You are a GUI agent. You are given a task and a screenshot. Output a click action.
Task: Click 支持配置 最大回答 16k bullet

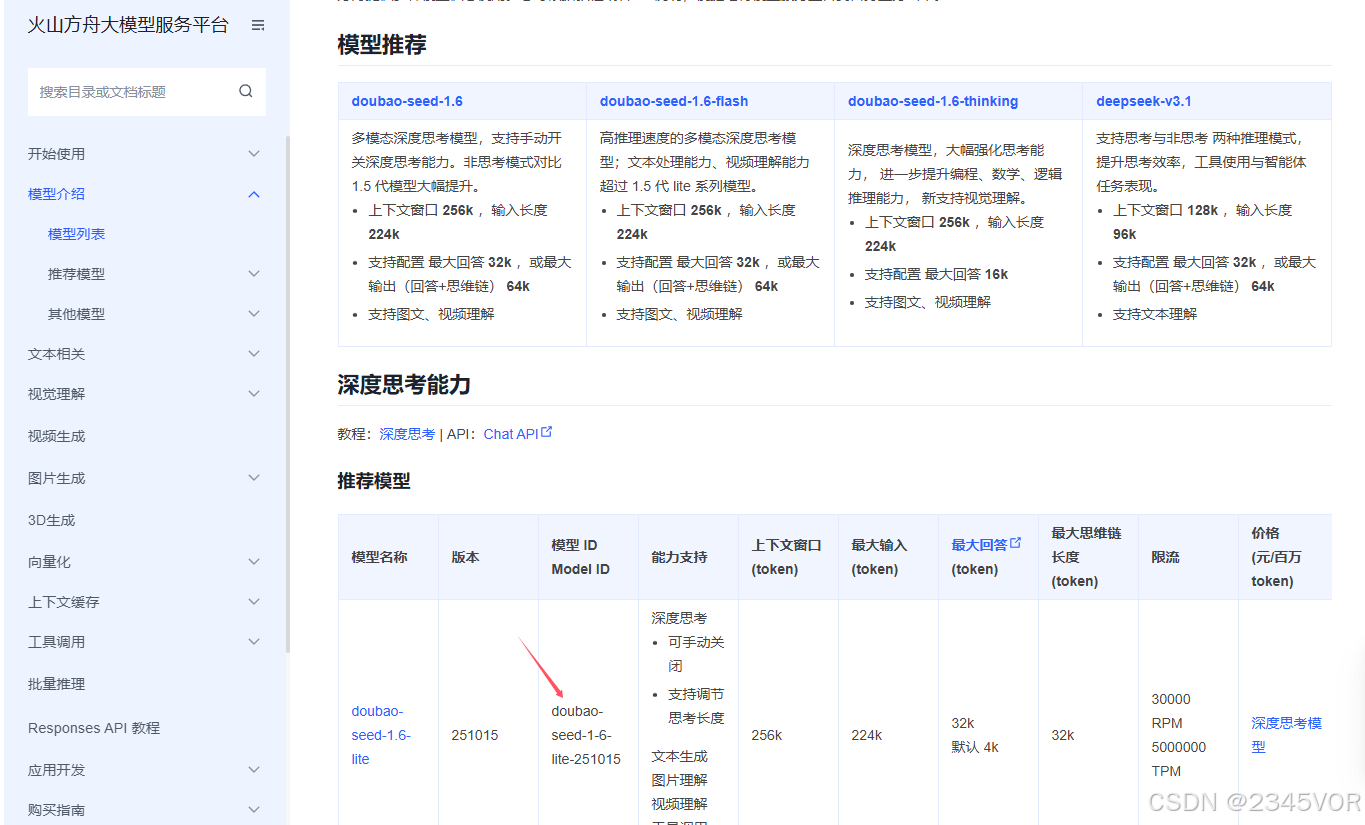pos(938,274)
